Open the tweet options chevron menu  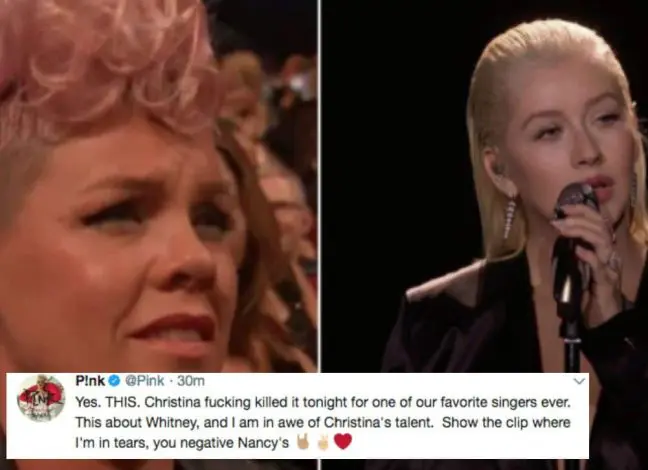pyautogui.click(x=580, y=381)
